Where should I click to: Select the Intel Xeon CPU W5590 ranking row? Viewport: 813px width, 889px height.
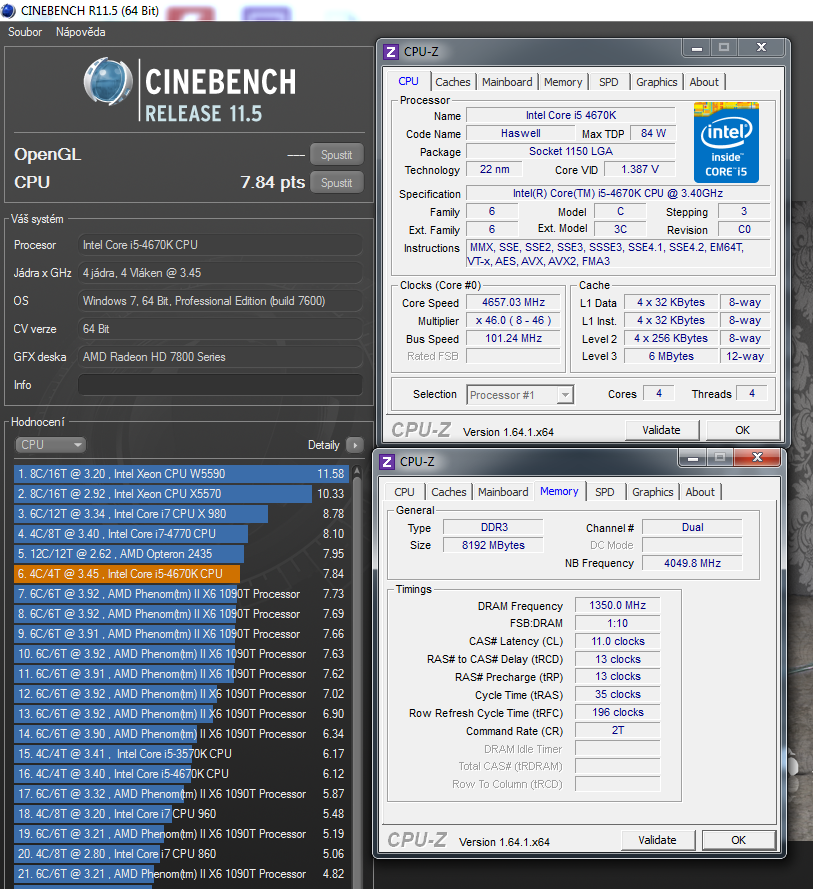[181, 474]
